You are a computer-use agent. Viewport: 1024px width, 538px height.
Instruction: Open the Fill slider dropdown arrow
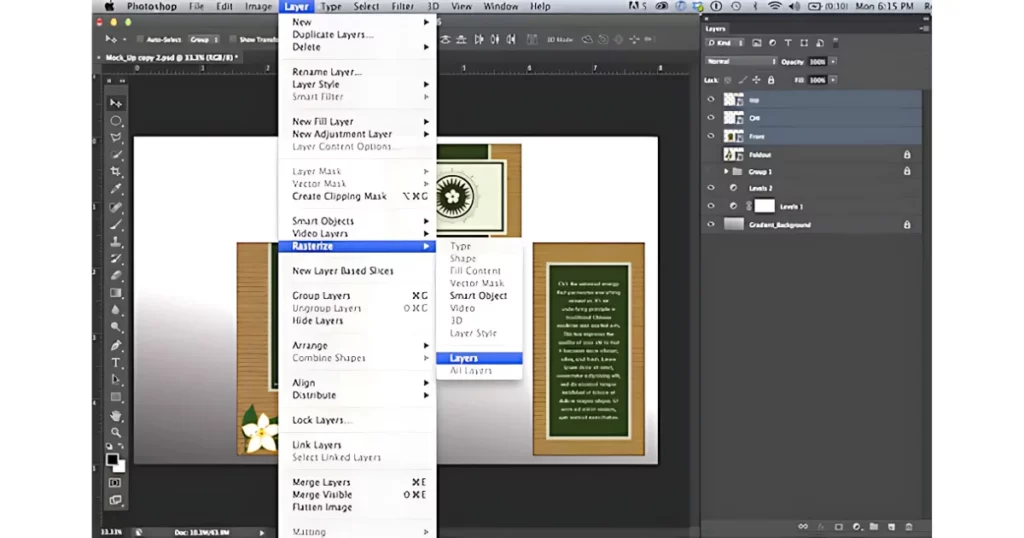click(833, 80)
